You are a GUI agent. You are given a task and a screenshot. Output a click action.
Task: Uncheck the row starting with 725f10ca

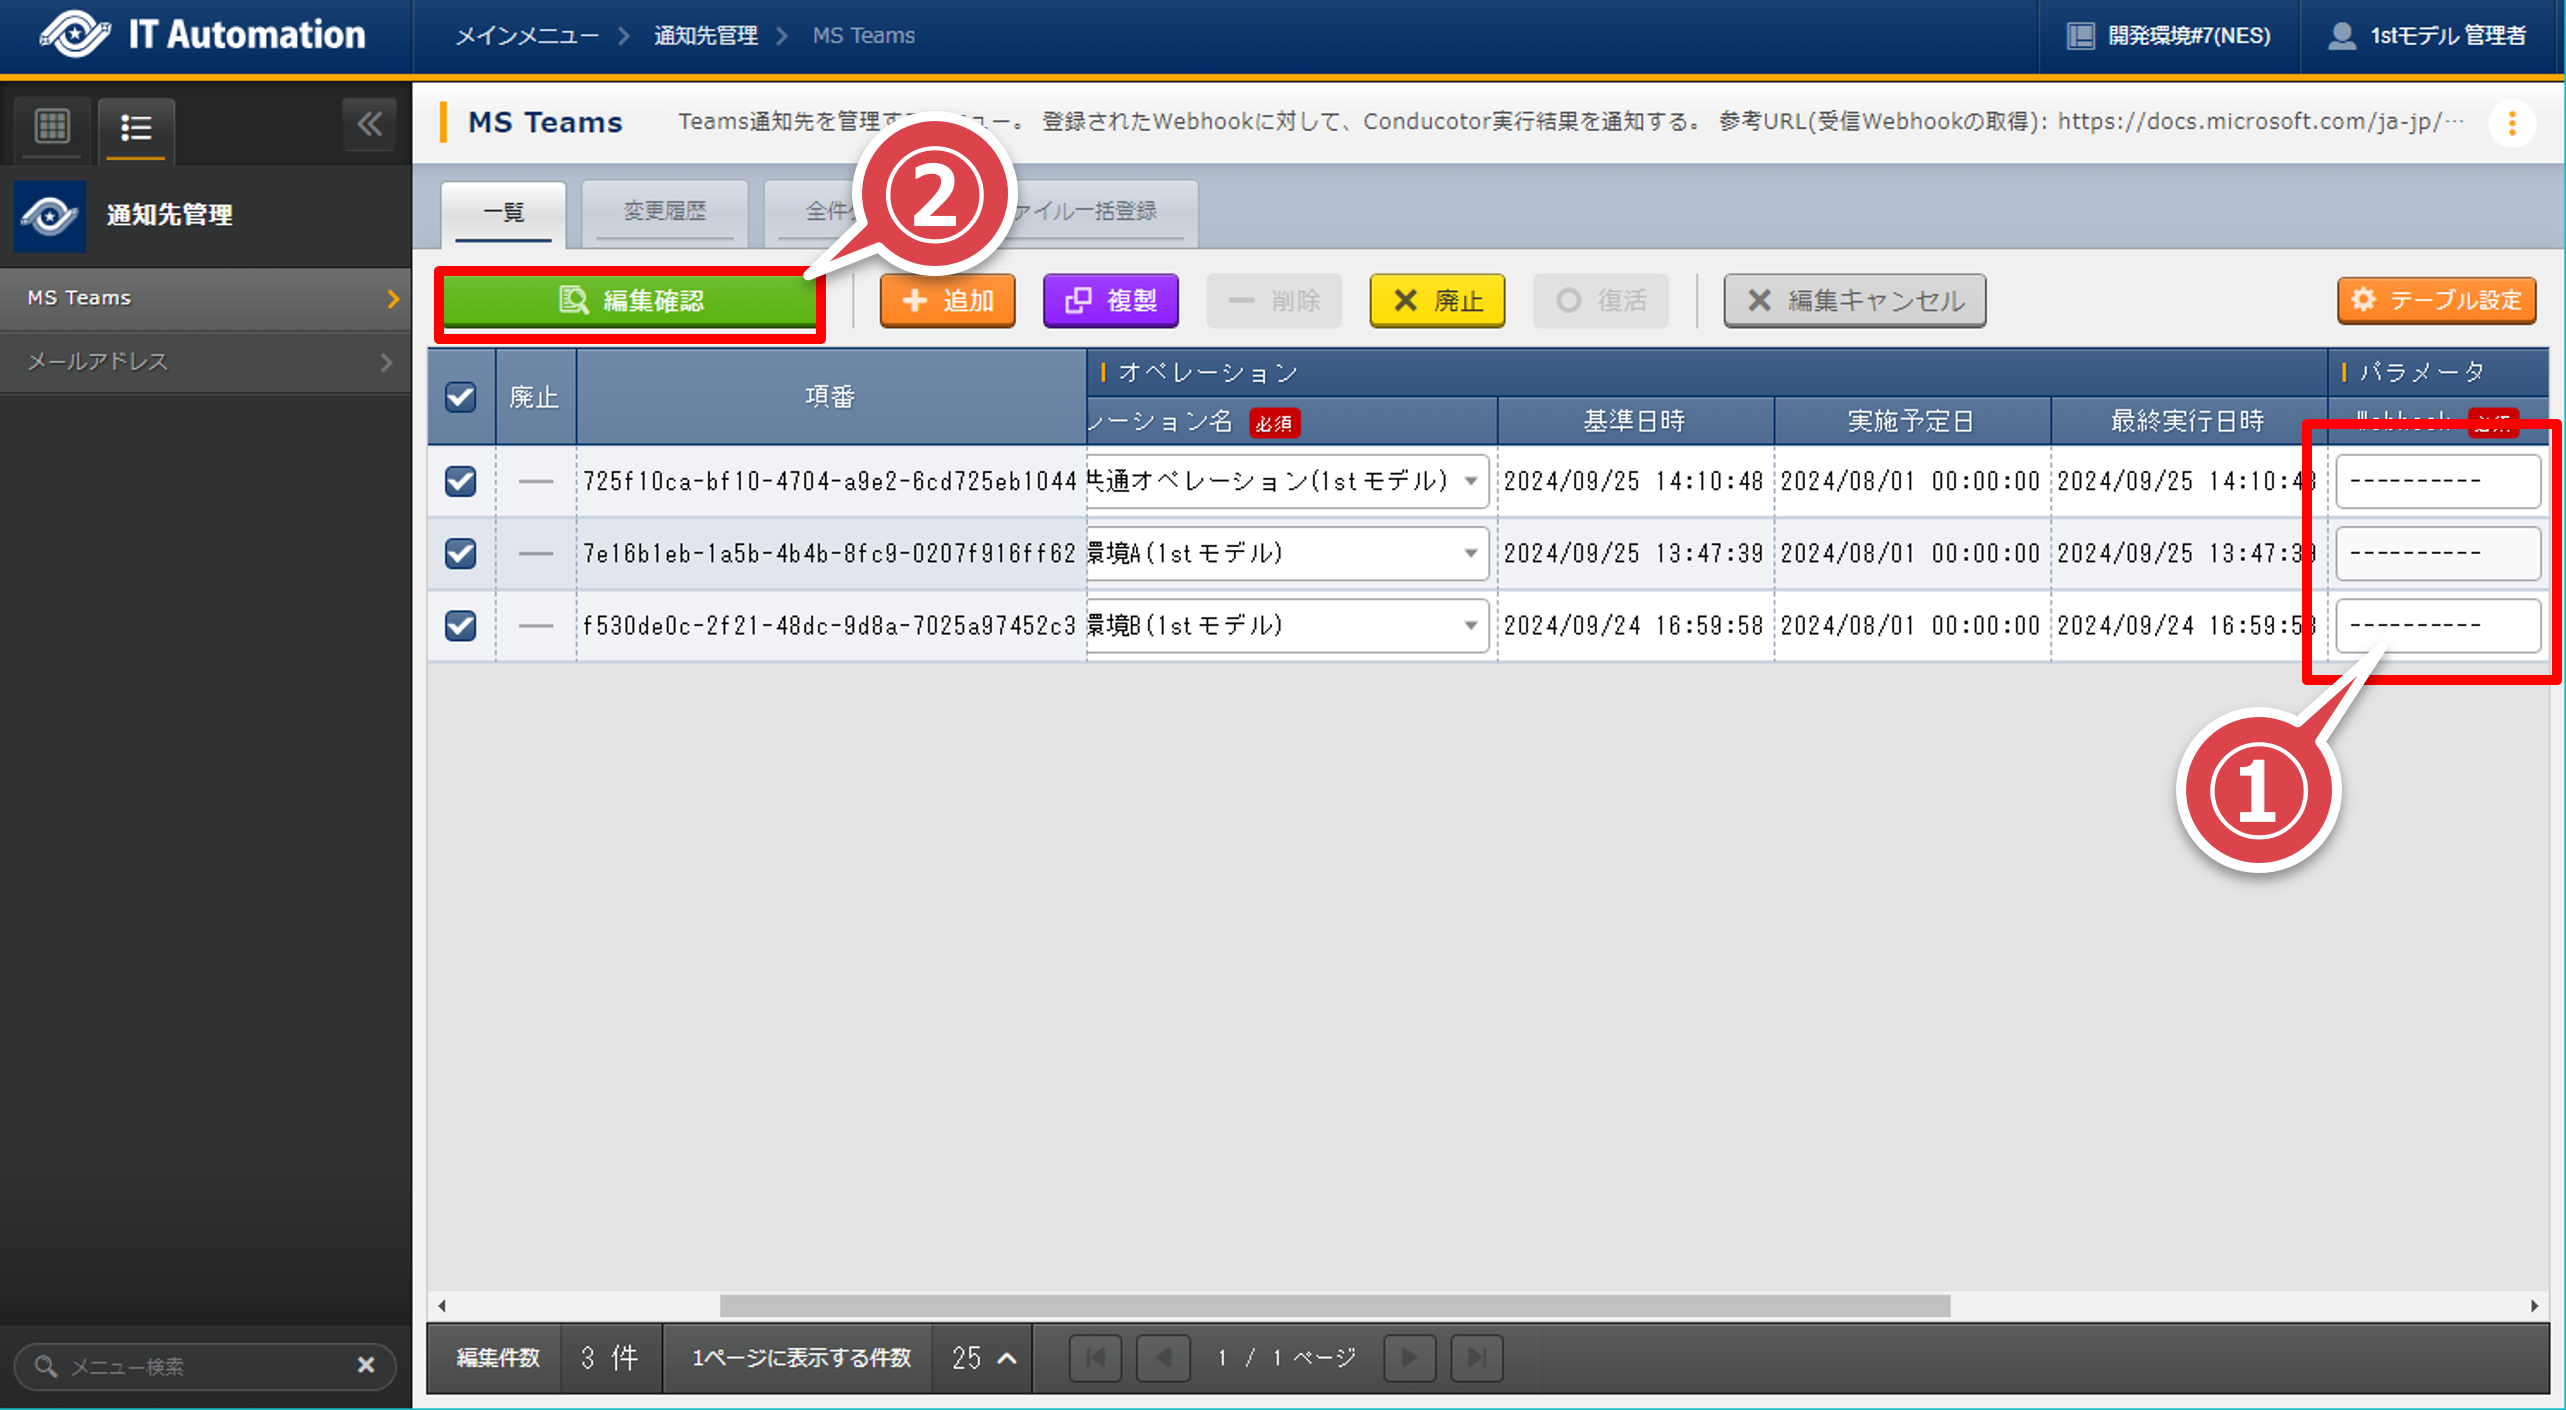coord(460,481)
